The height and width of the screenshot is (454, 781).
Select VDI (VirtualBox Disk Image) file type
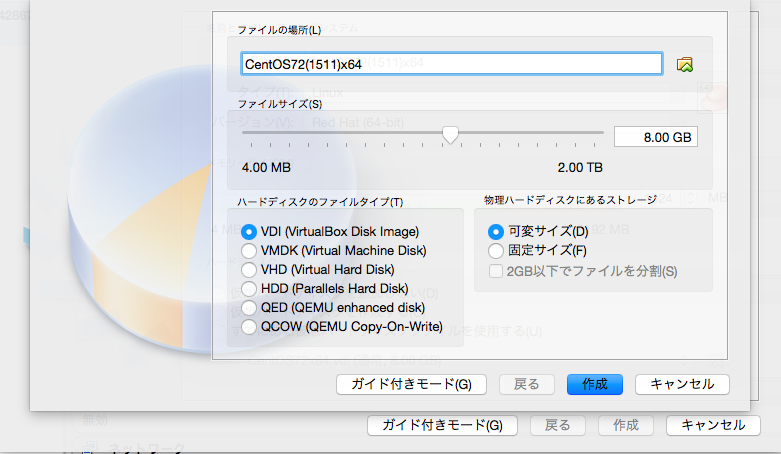coord(249,232)
